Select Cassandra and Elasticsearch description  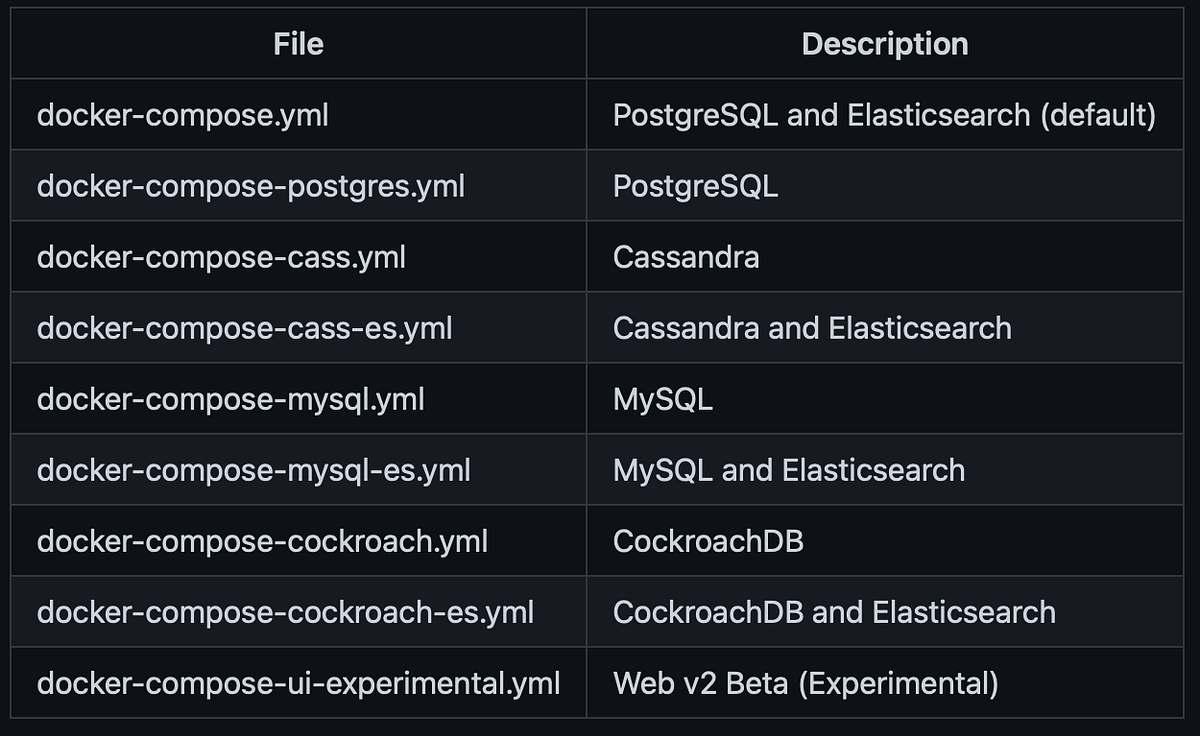[812, 329]
